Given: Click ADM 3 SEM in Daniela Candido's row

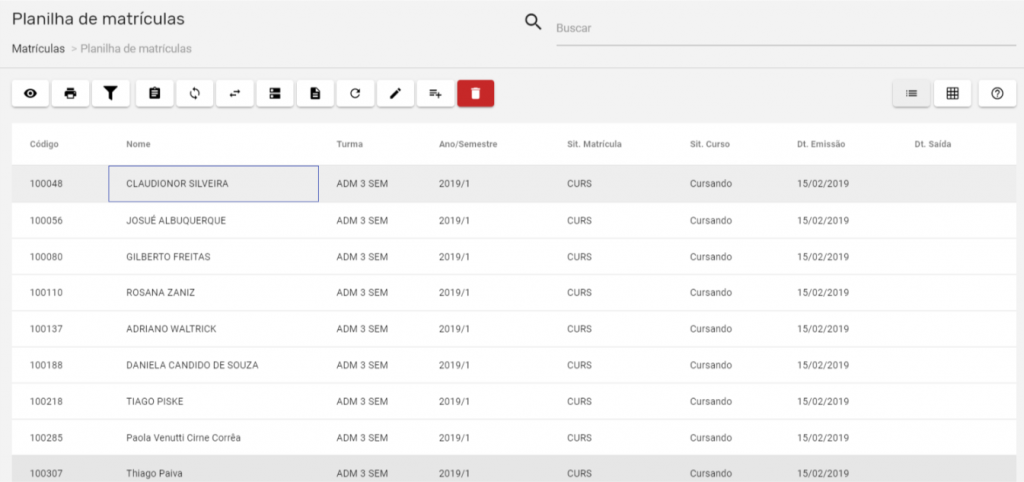Looking at the screenshot, I should [362, 365].
